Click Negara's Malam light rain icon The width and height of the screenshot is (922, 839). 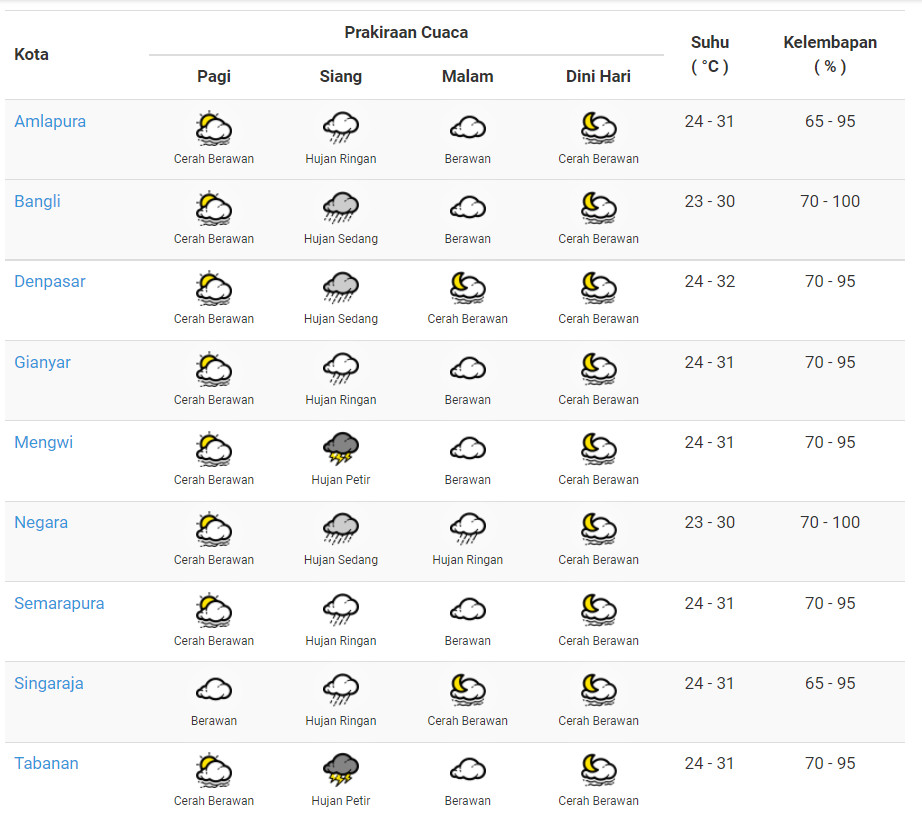467,529
